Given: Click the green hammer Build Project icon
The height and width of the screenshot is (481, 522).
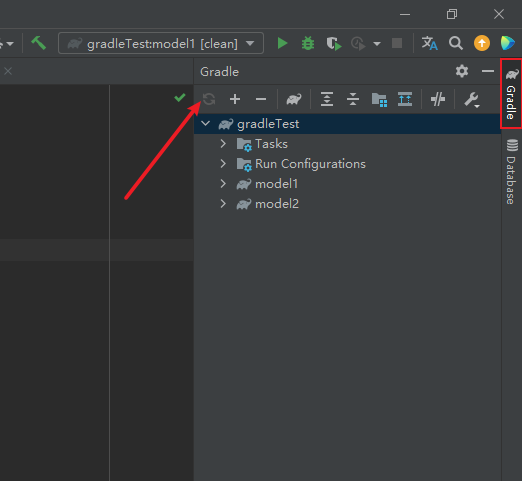Looking at the screenshot, I should [39, 43].
